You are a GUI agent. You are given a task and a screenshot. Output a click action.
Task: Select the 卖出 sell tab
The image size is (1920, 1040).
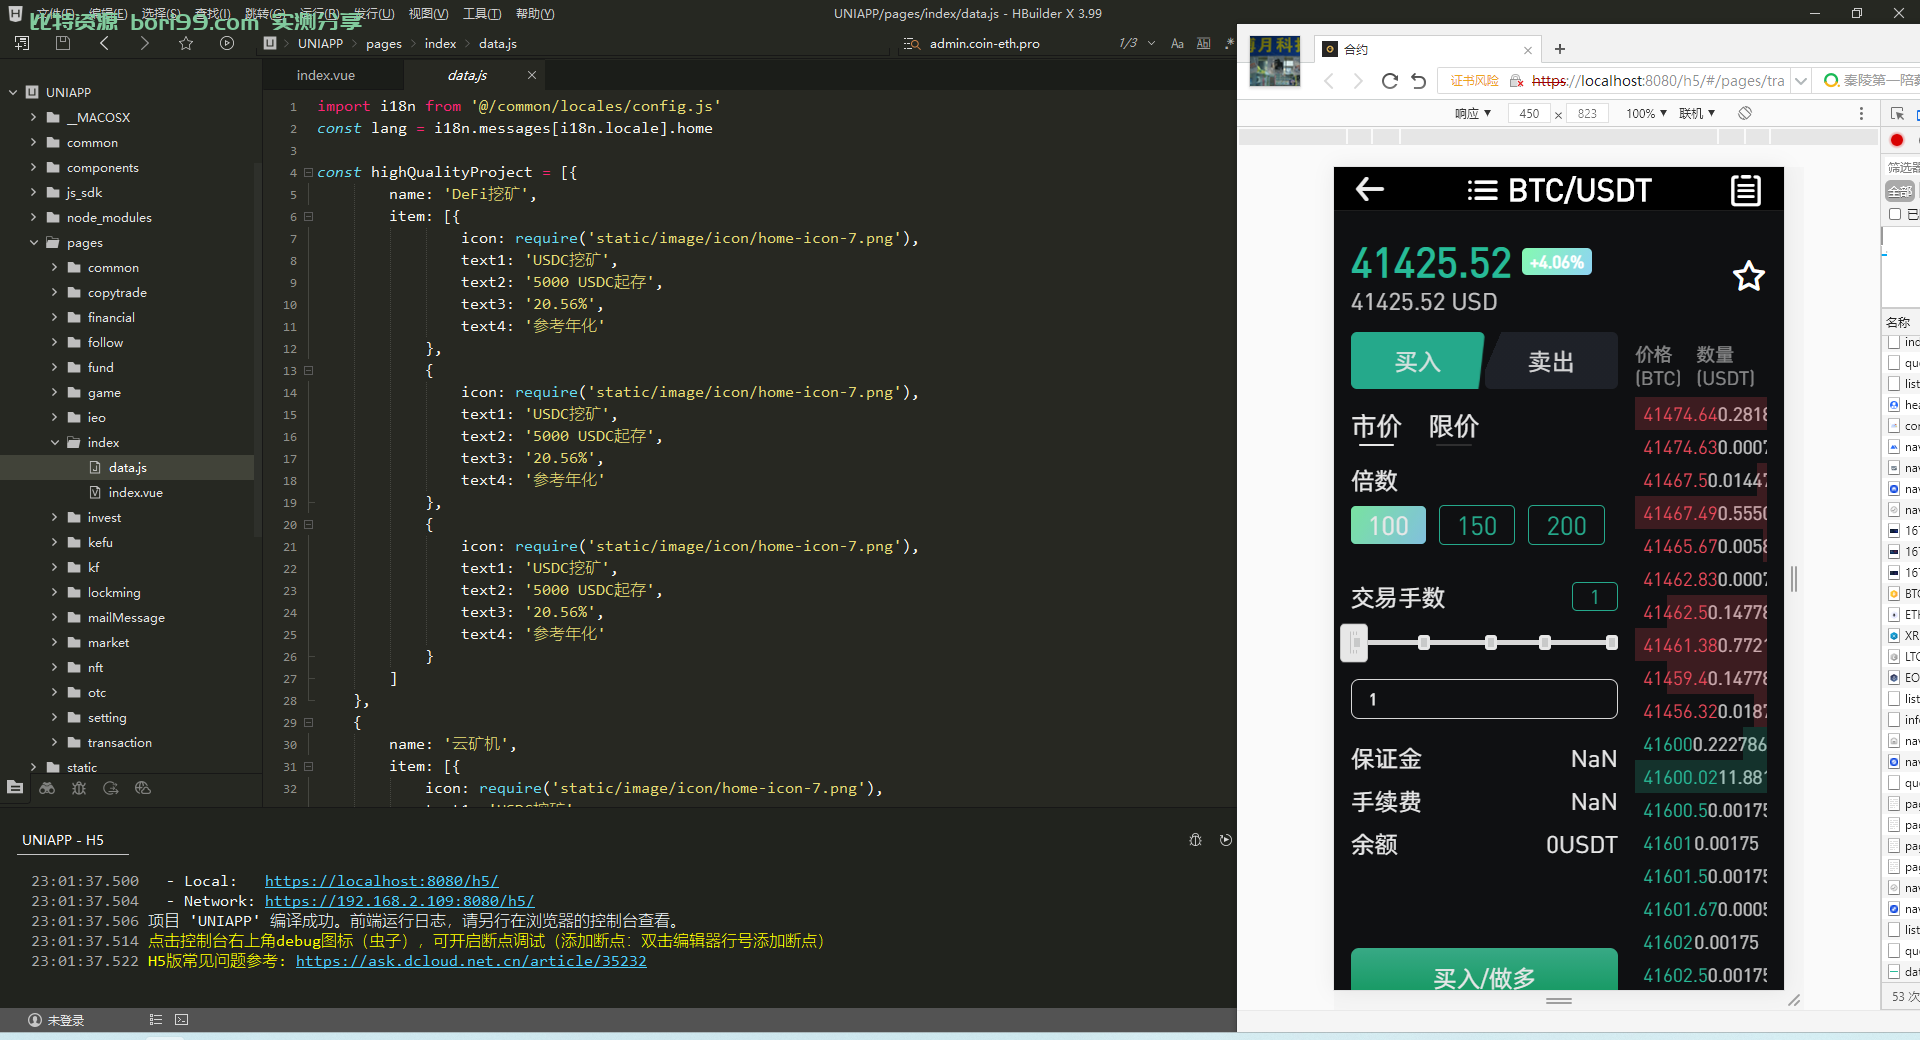coord(1551,361)
